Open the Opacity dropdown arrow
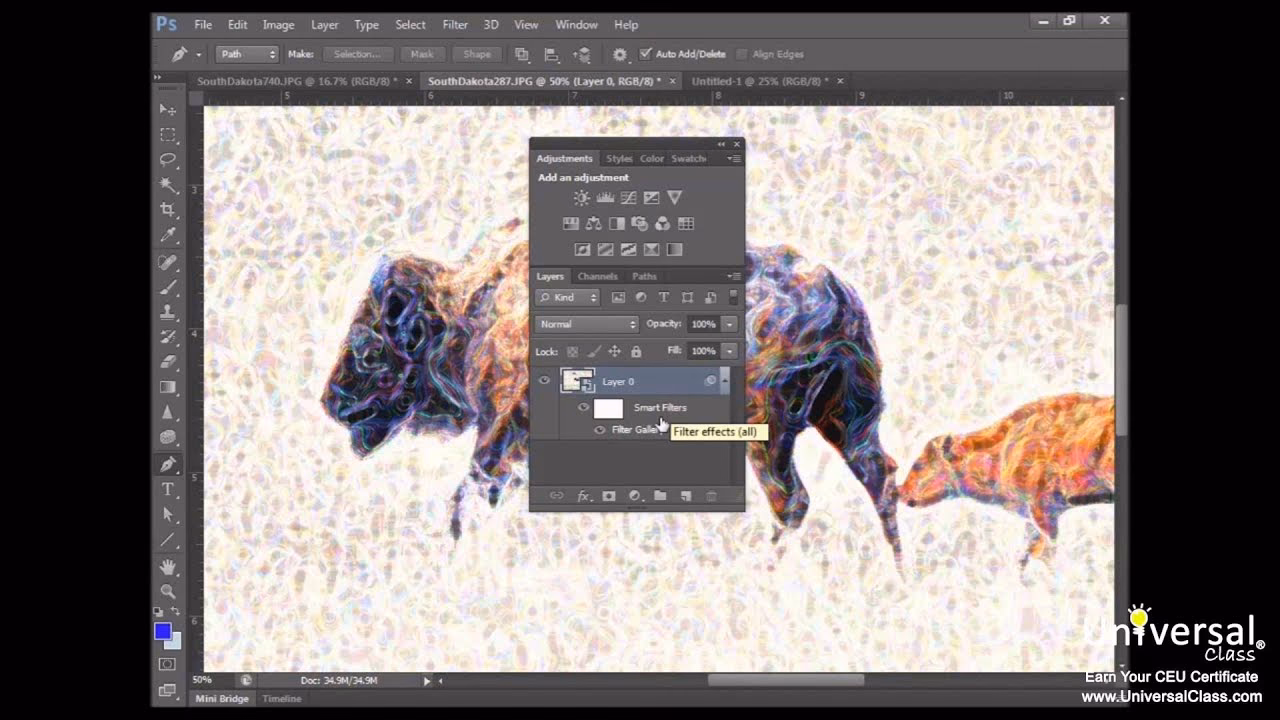The width and height of the screenshot is (1280, 720). (729, 324)
